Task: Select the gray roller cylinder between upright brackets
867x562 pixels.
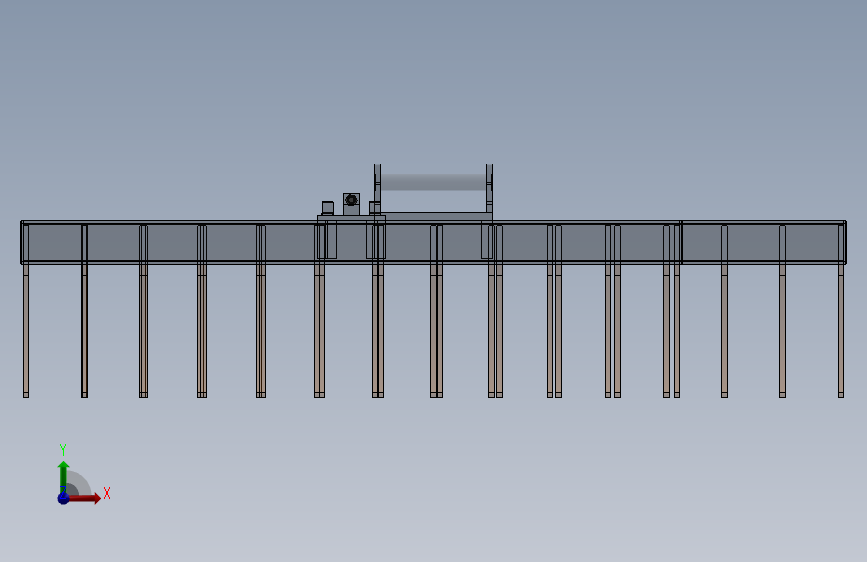Action: point(434,183)
